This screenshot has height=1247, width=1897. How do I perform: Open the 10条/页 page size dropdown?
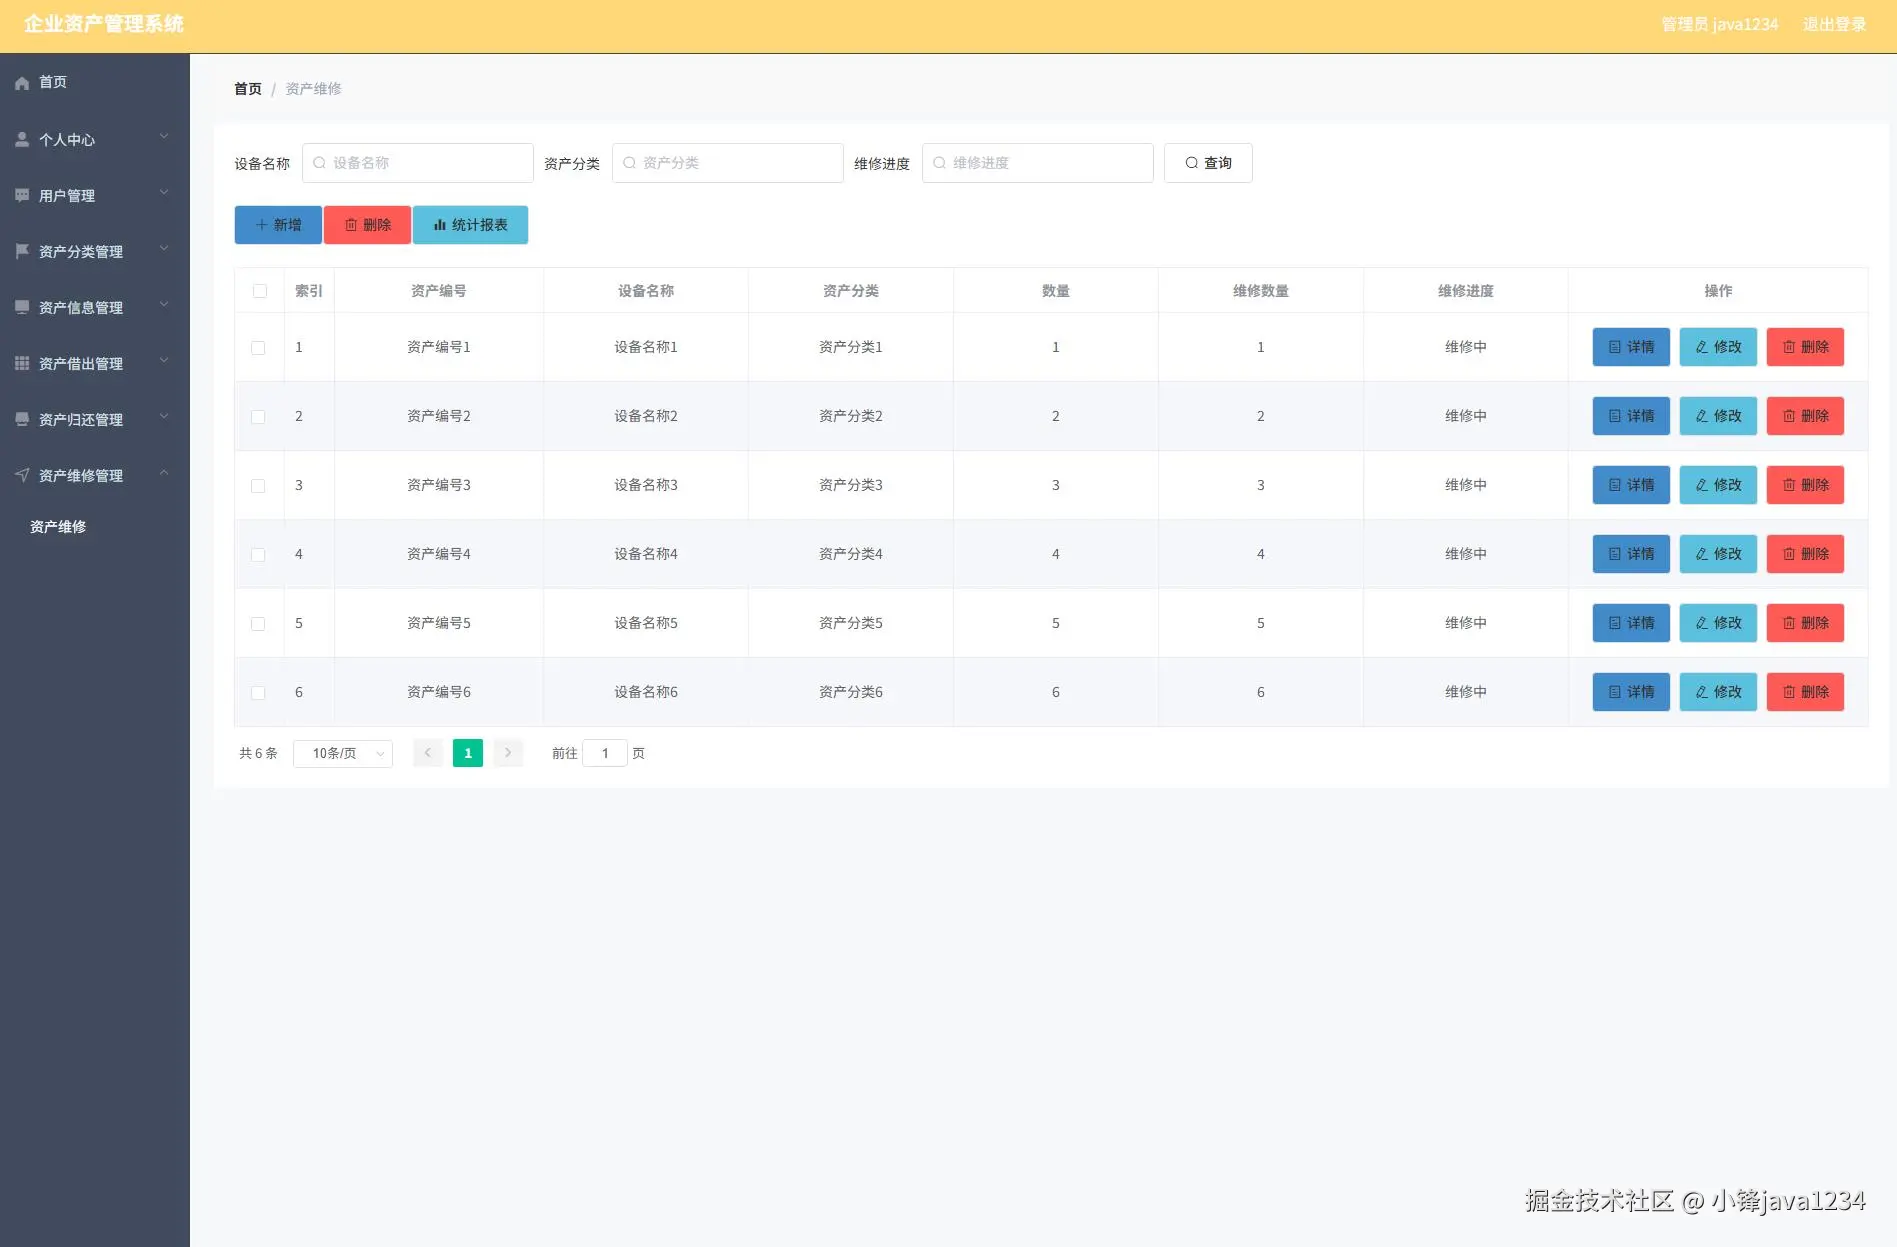coord(343,754)
